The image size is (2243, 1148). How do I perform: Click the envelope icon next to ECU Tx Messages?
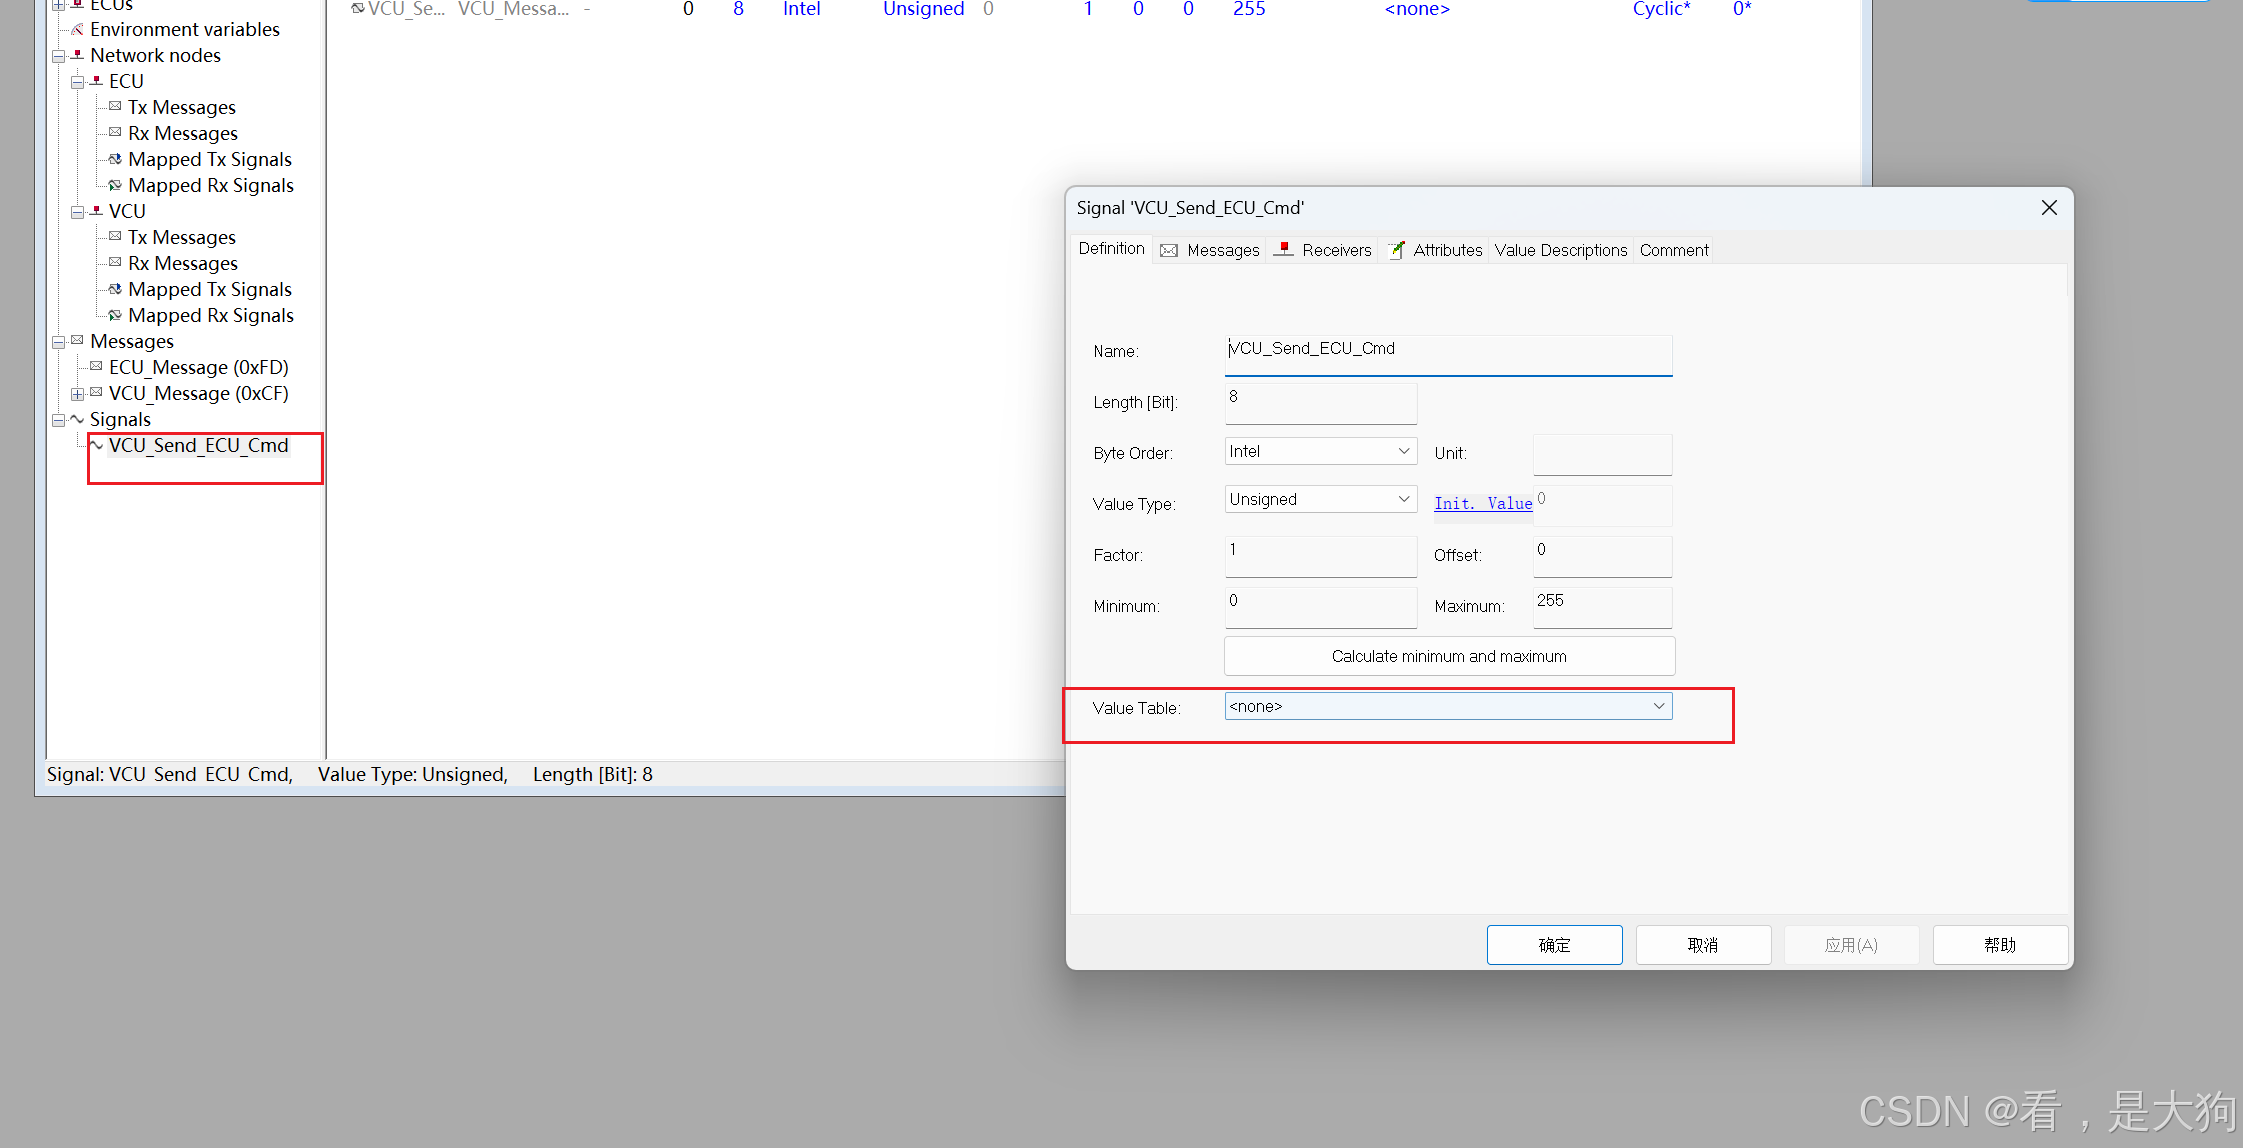click(x=115, y=107)
